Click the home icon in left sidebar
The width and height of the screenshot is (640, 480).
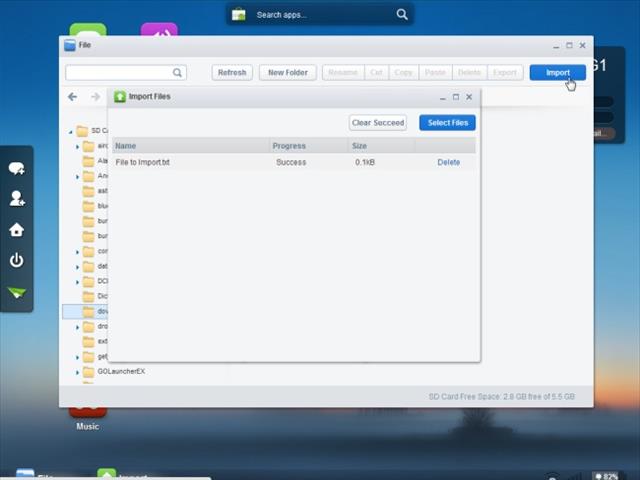(17, 229)
